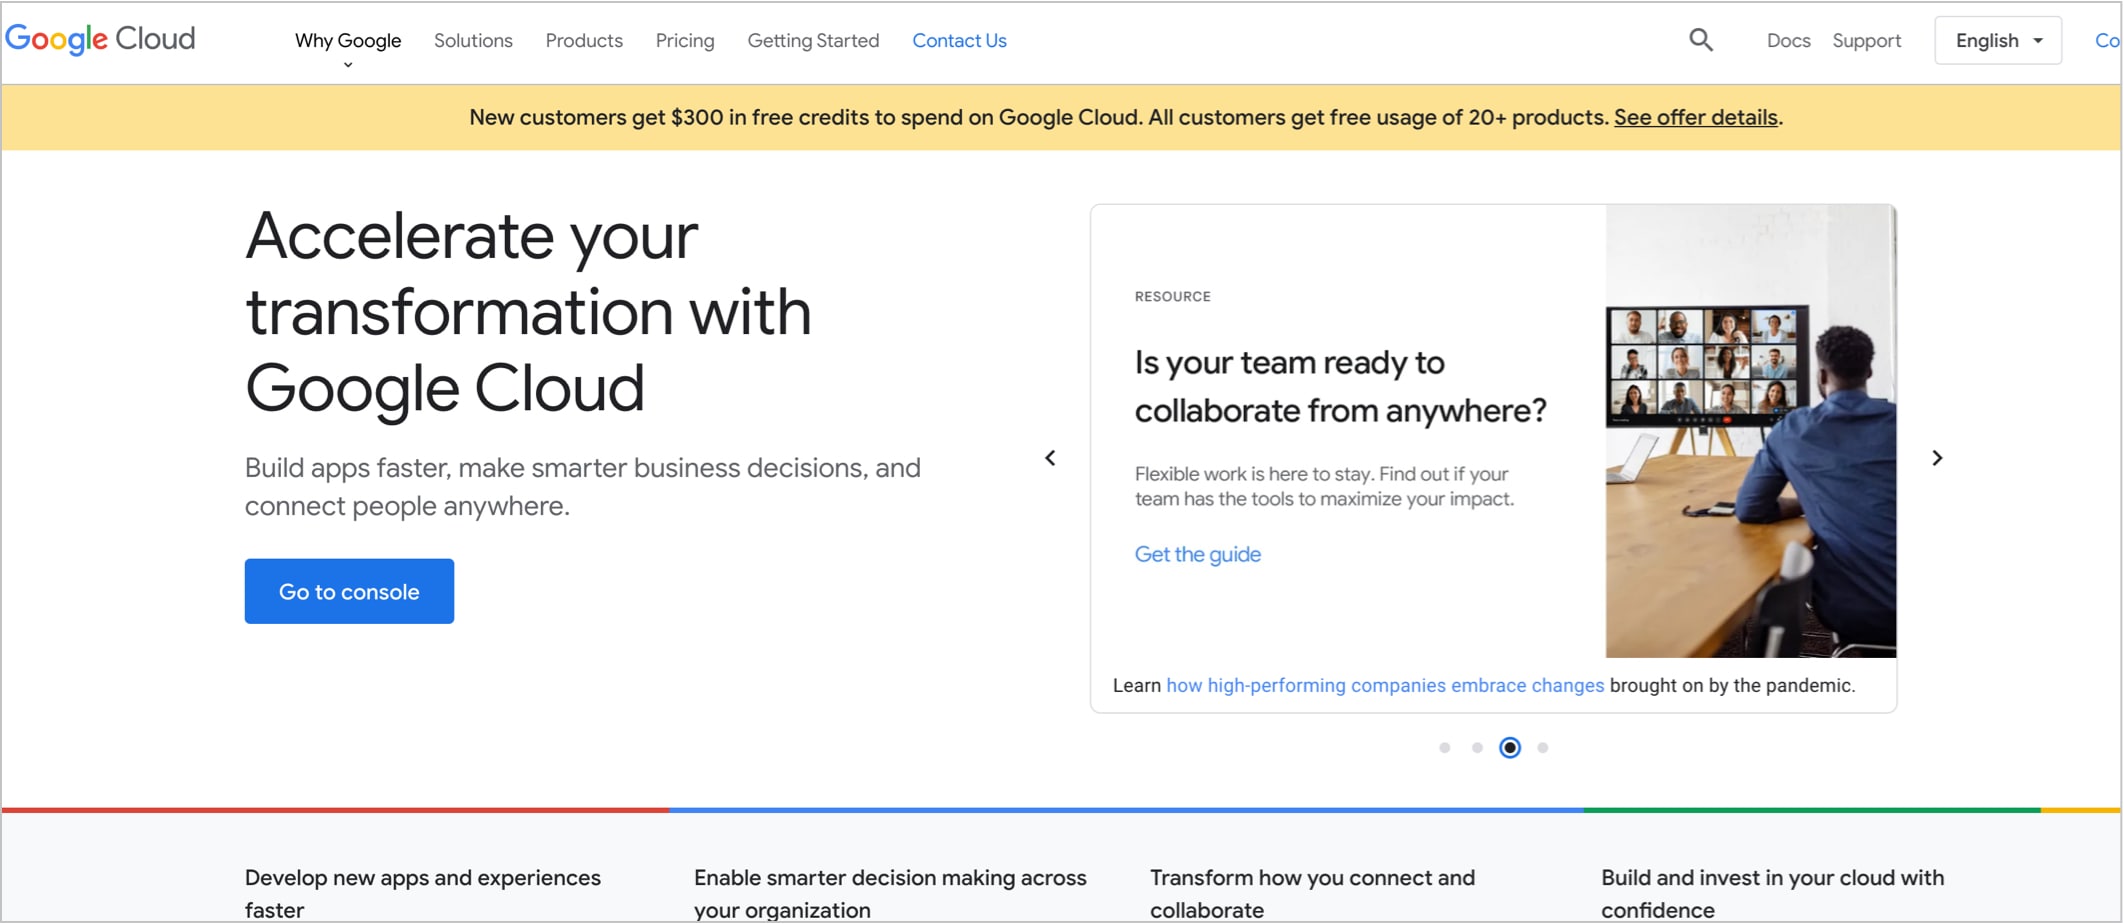The width and height of the screenshot is (2124, 924).
Task: Click Develop new apps and experiences faster
Action: pos(423,893)
